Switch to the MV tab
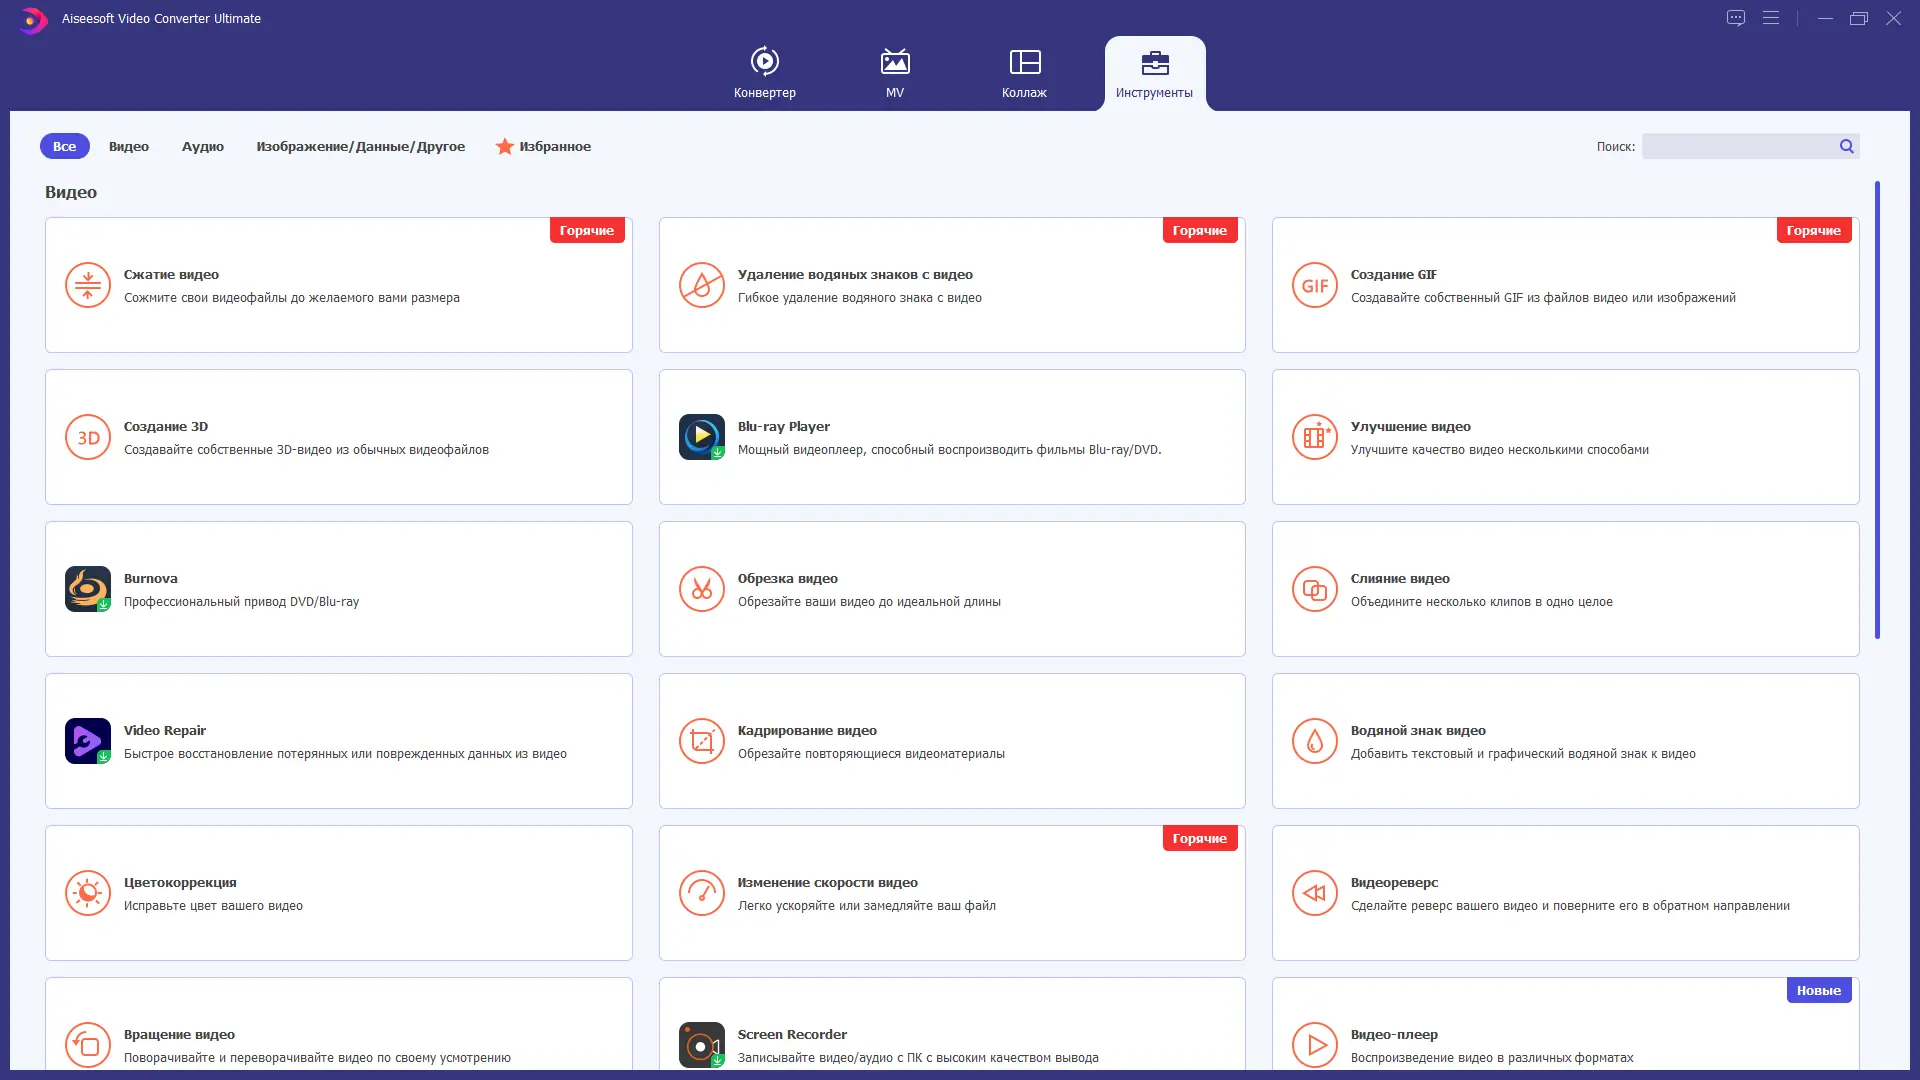1920x1080 pixels. 895,73
